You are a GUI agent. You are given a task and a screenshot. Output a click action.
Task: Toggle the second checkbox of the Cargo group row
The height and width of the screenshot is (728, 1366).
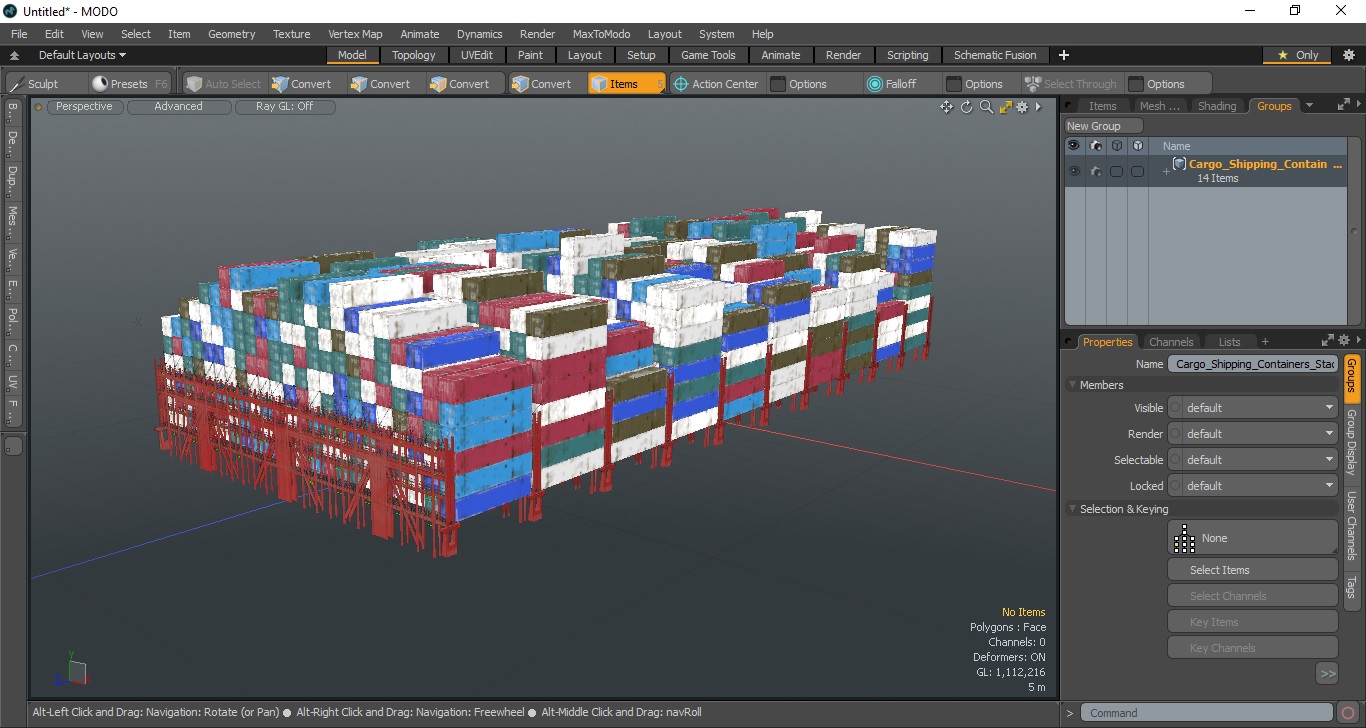click(1137, 172)
